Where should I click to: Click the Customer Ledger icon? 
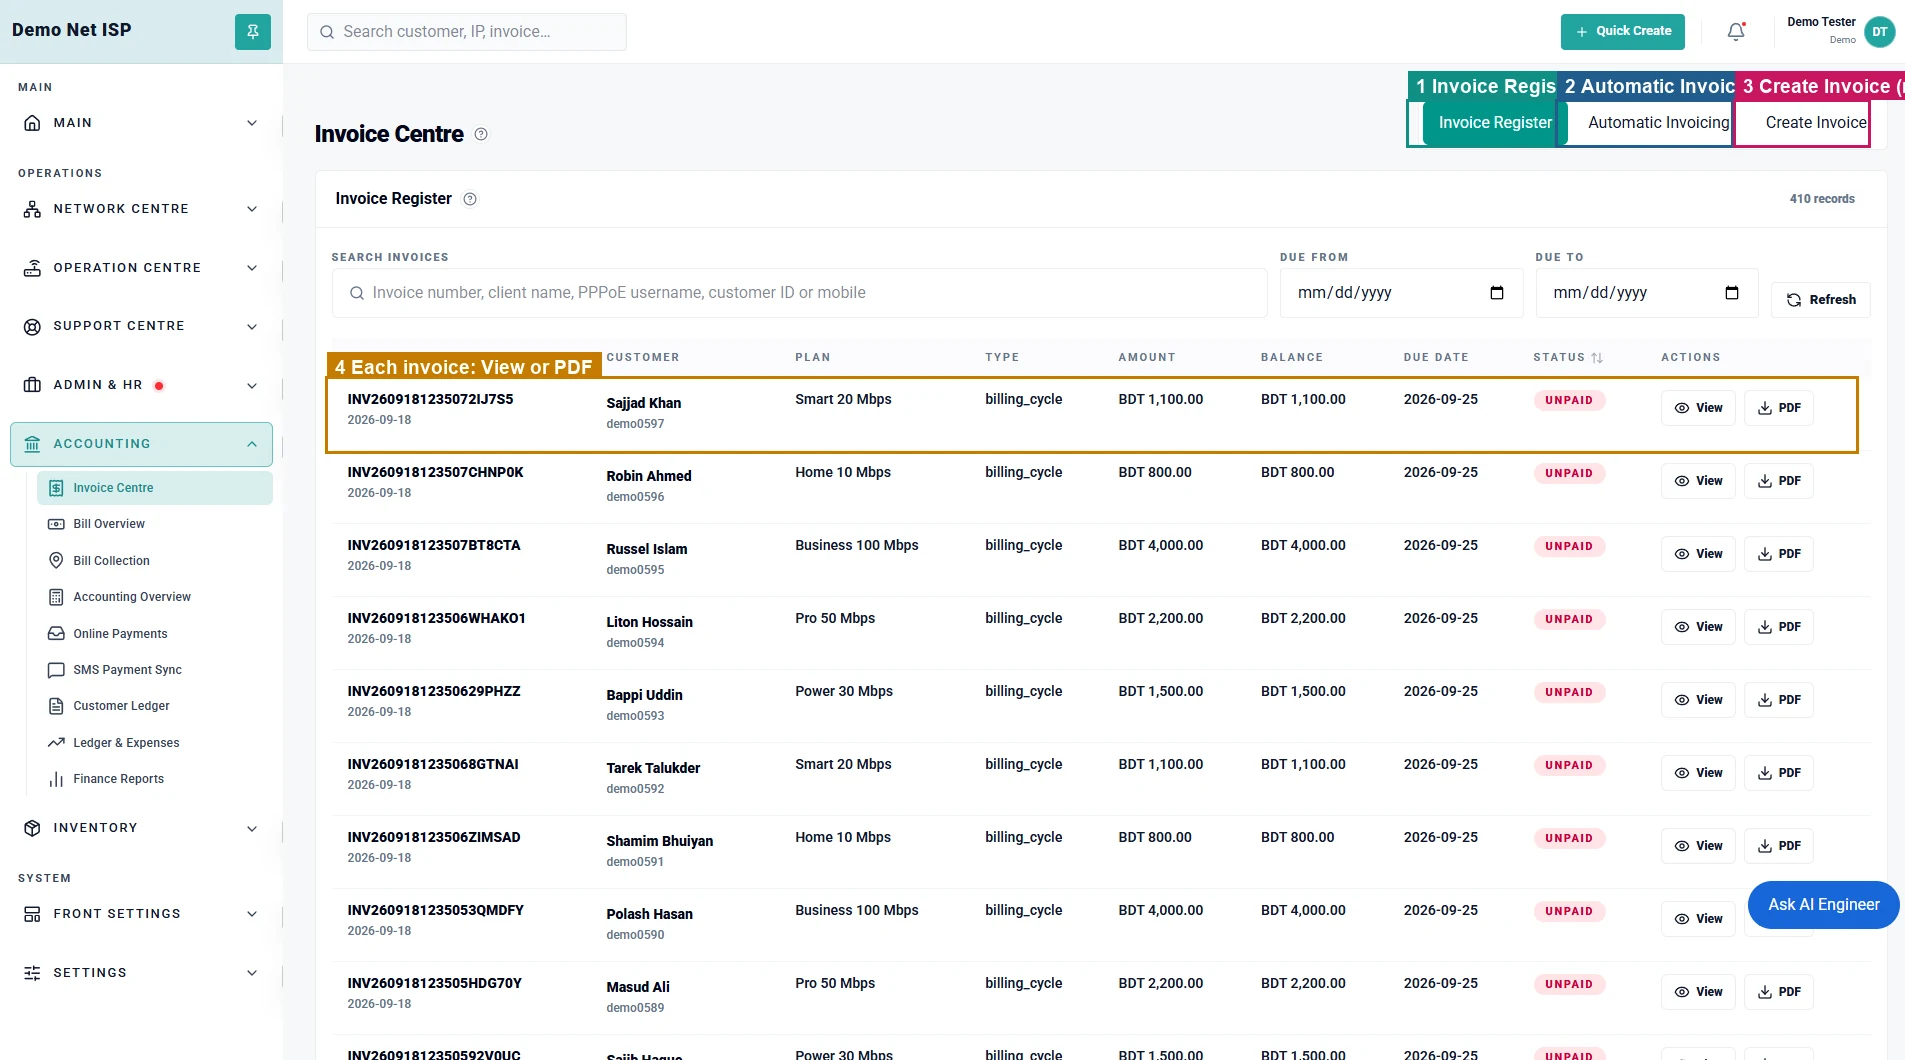pos(56,706)
